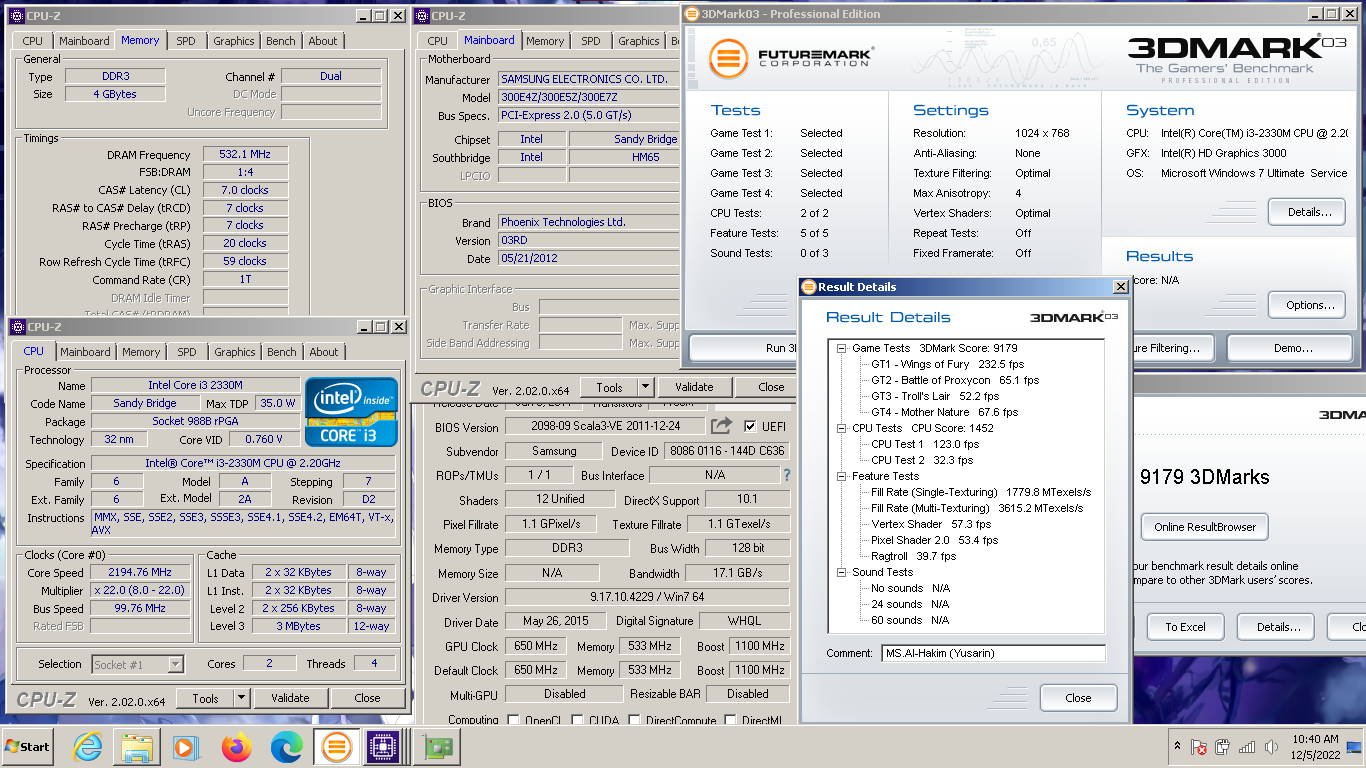
Task: Launch Internet Explorer from the taskbar
Action: [88, 746]
